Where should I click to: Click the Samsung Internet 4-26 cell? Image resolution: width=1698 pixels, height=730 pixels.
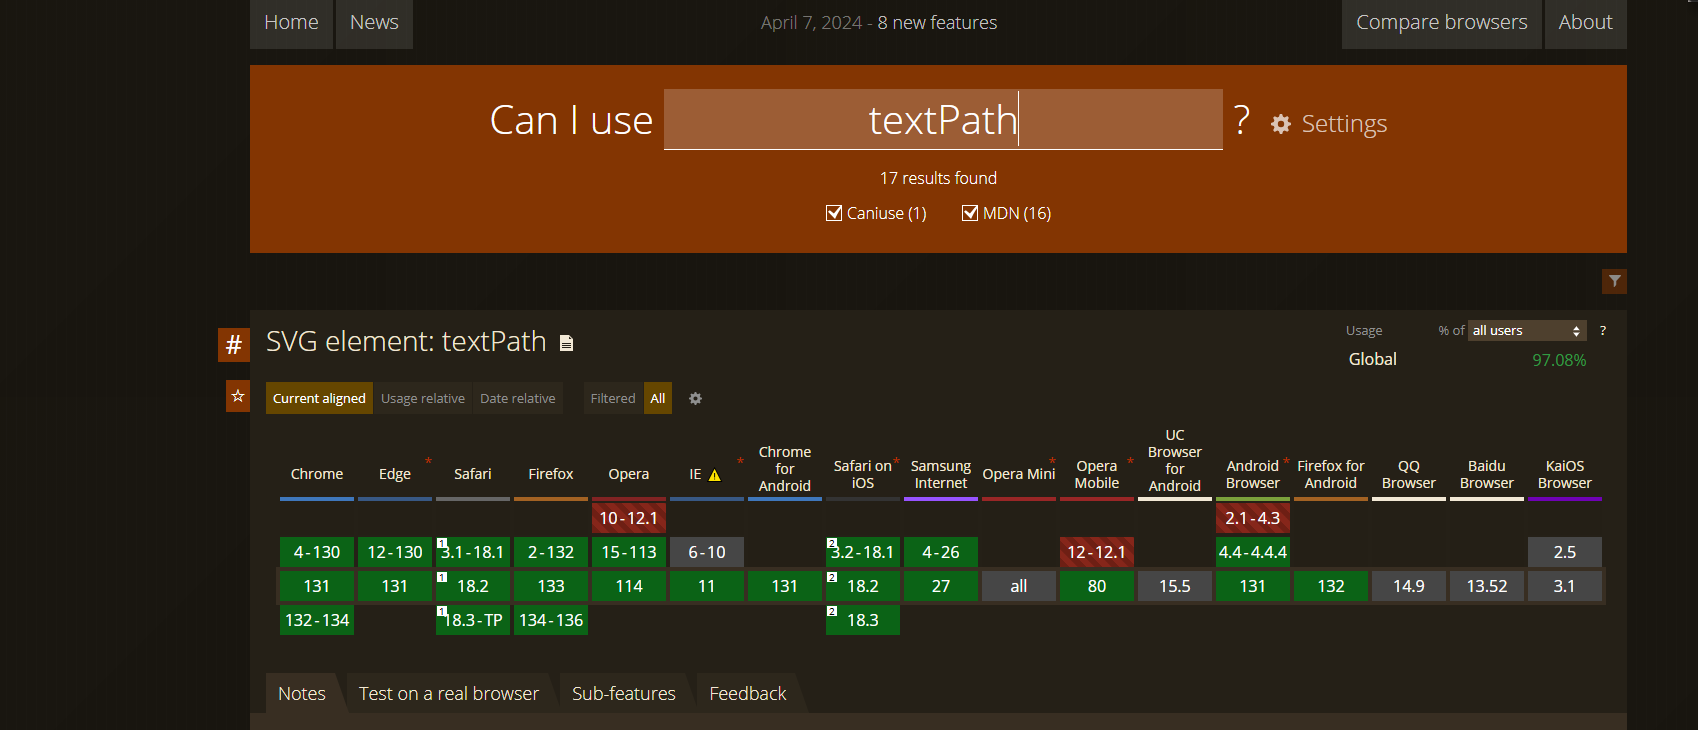[941, 552]
